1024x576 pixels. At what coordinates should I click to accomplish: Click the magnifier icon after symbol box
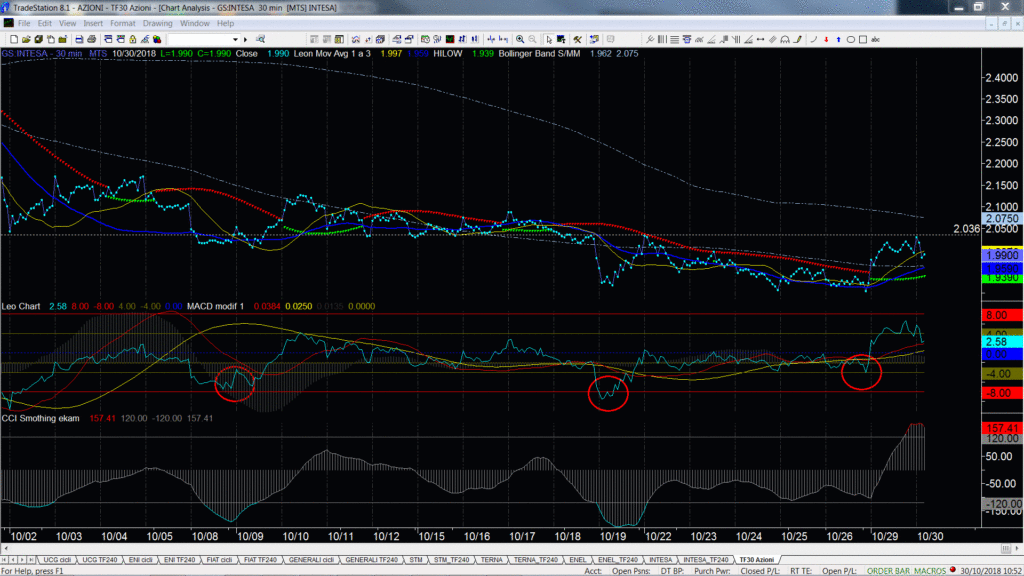point(260,39)
